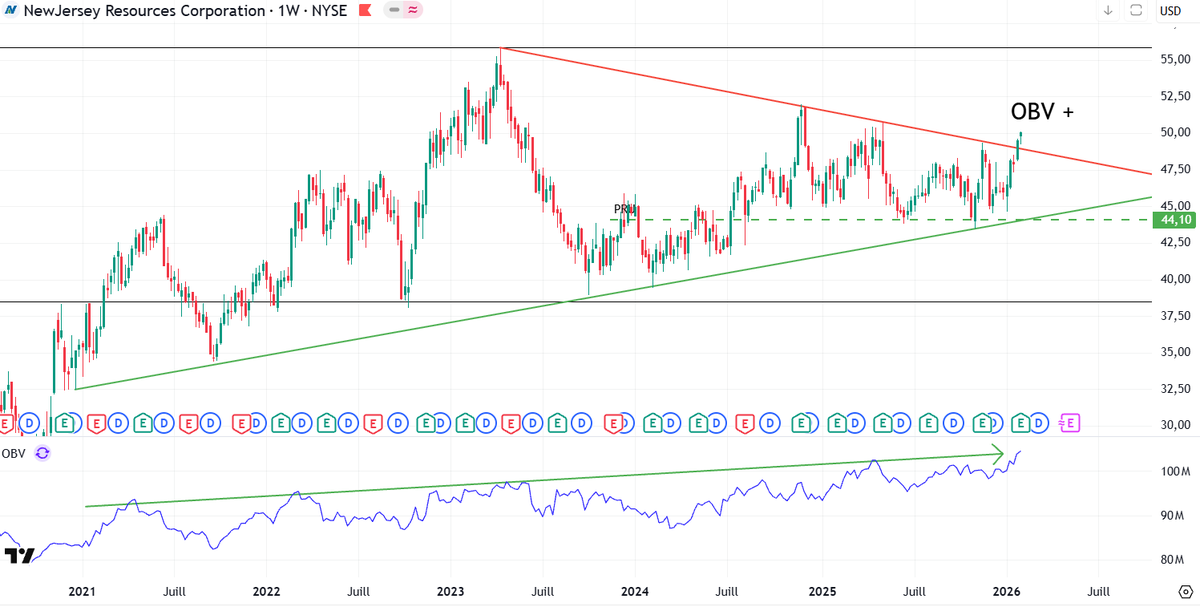Click the pink upcoming earnings E marker

tap(1070, 423)
